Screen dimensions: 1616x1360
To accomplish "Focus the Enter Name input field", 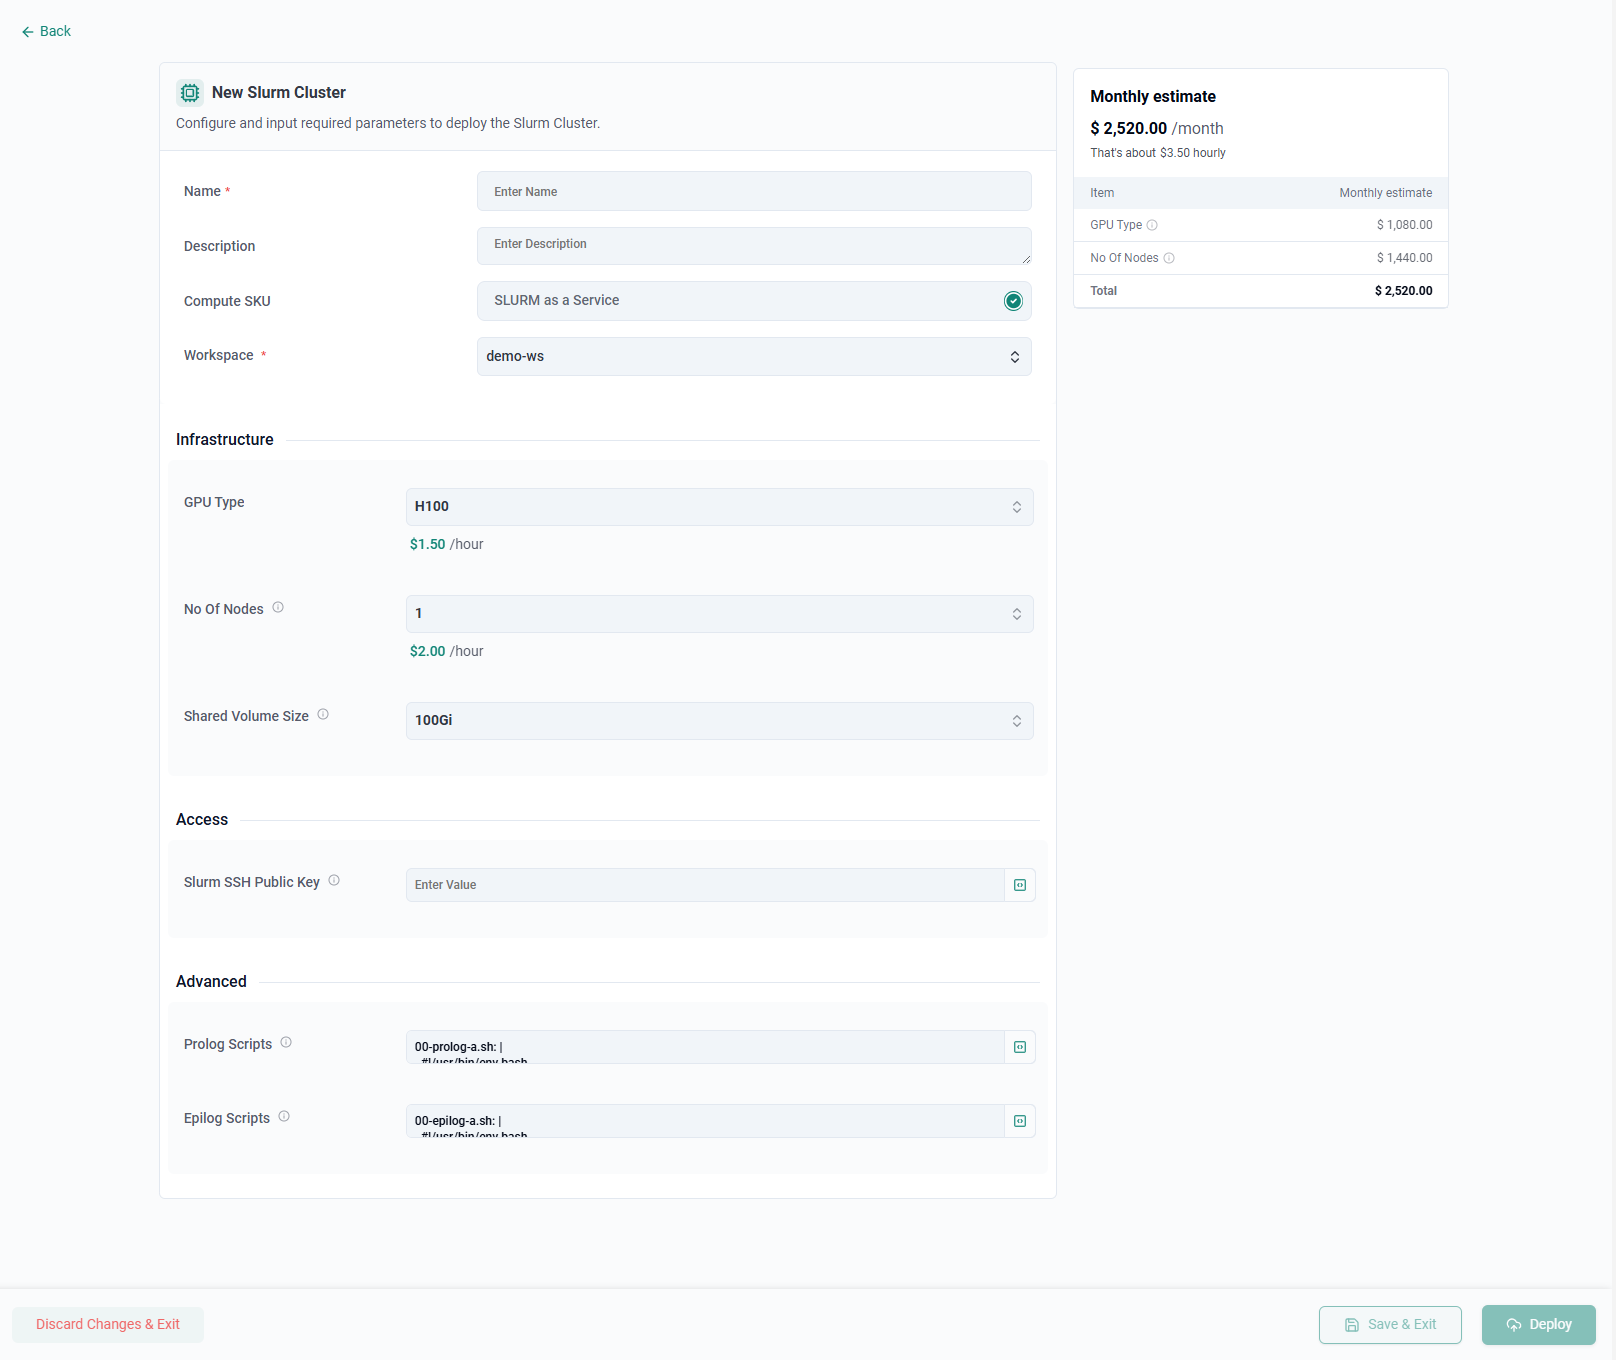I will (x=753, y=192).
